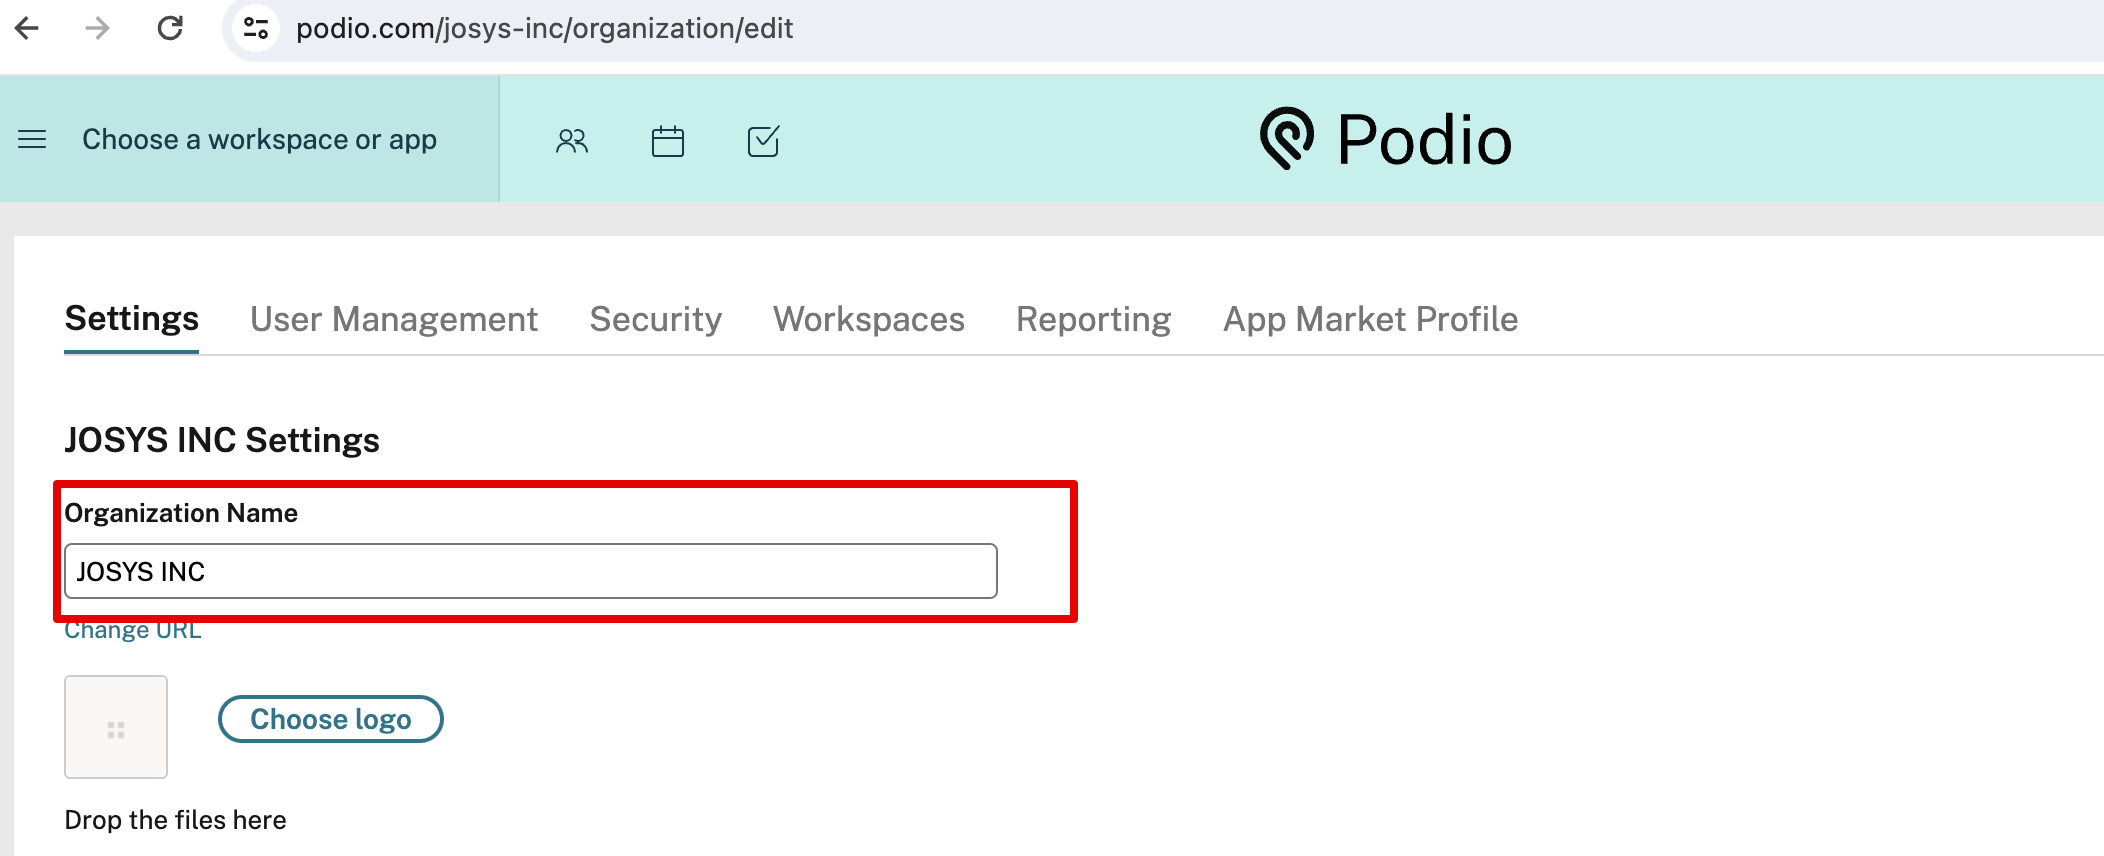Switch to the User Management tab
The width and height of the screenshot is (2104, 856).
394,319
